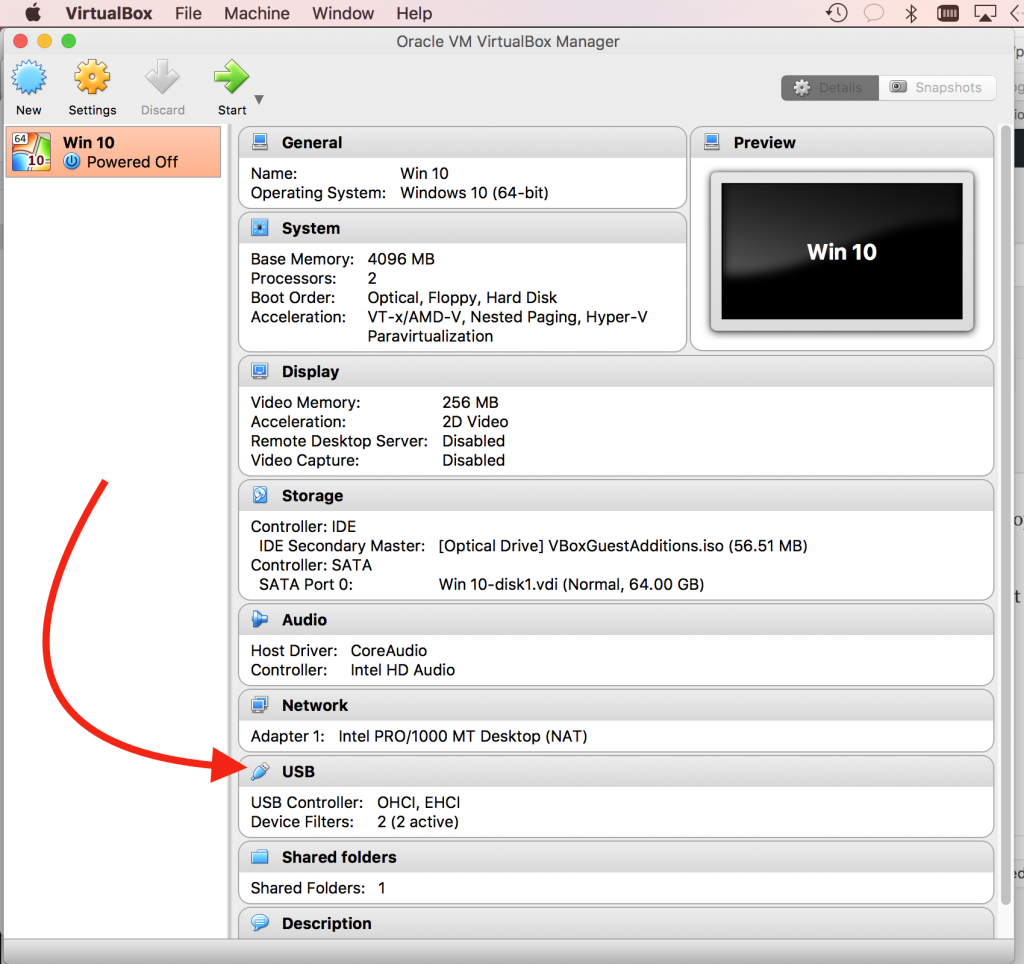The width and height of the screenshot is (1024, 964).
Task: Click the Preview section icon
Action: [x=712, y=142]
